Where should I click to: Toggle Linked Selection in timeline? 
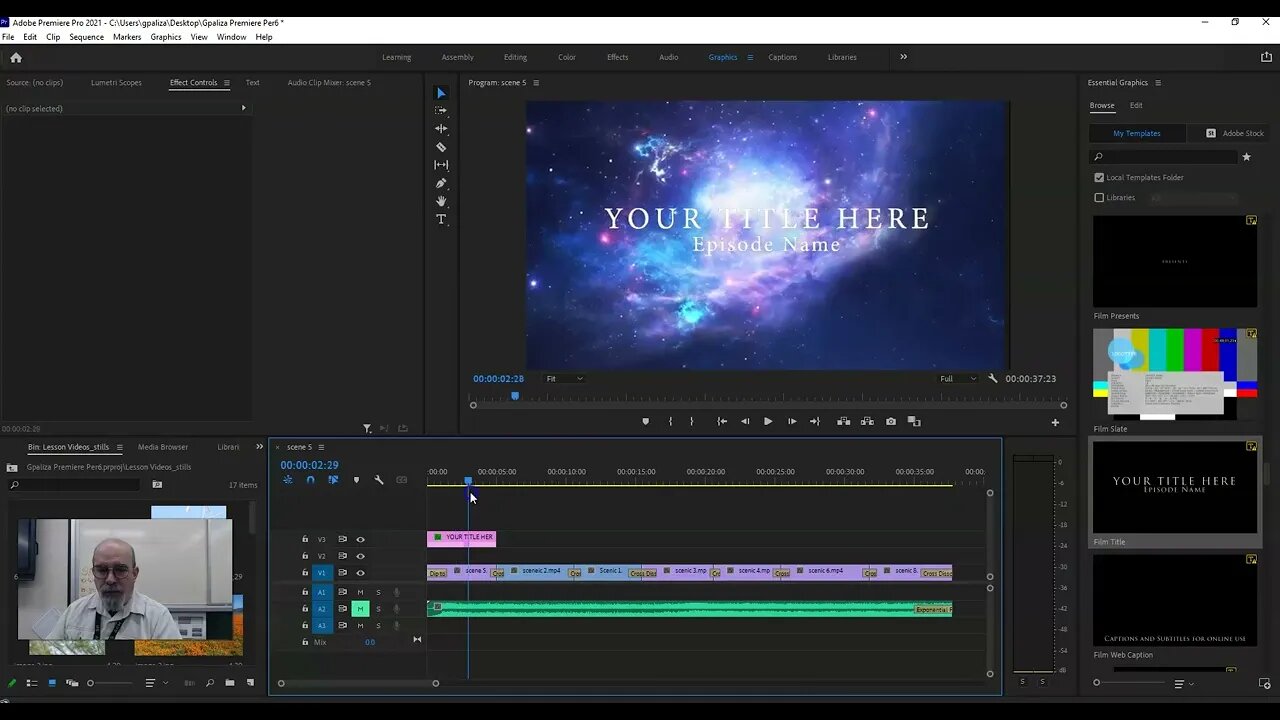coord(333,480)
